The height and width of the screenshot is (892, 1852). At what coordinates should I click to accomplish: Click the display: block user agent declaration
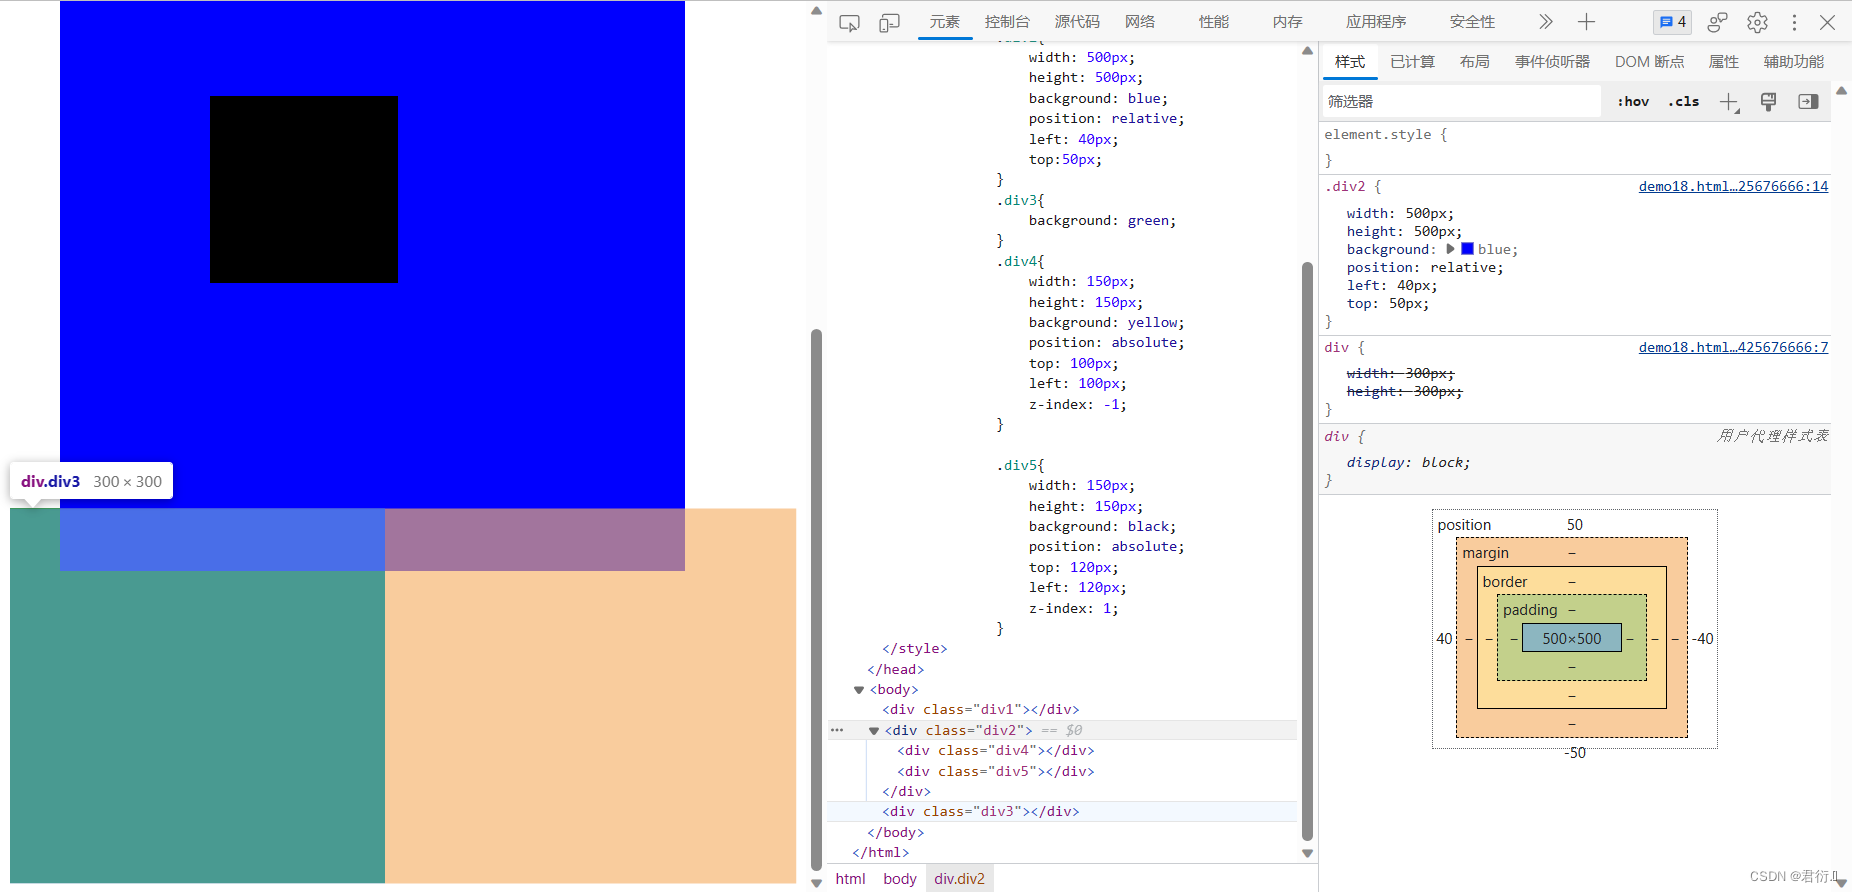coord(1408,463)
